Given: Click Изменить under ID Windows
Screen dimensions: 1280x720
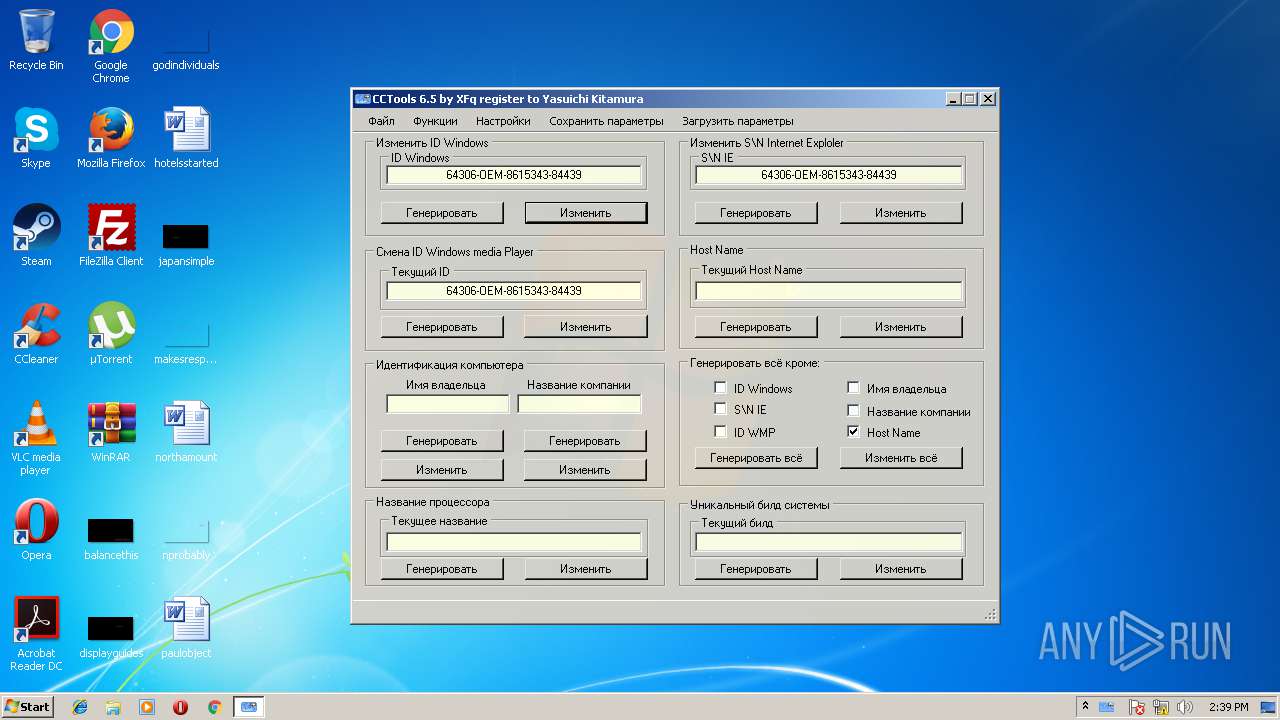Looking at the screenshot, I should (586, 213).
